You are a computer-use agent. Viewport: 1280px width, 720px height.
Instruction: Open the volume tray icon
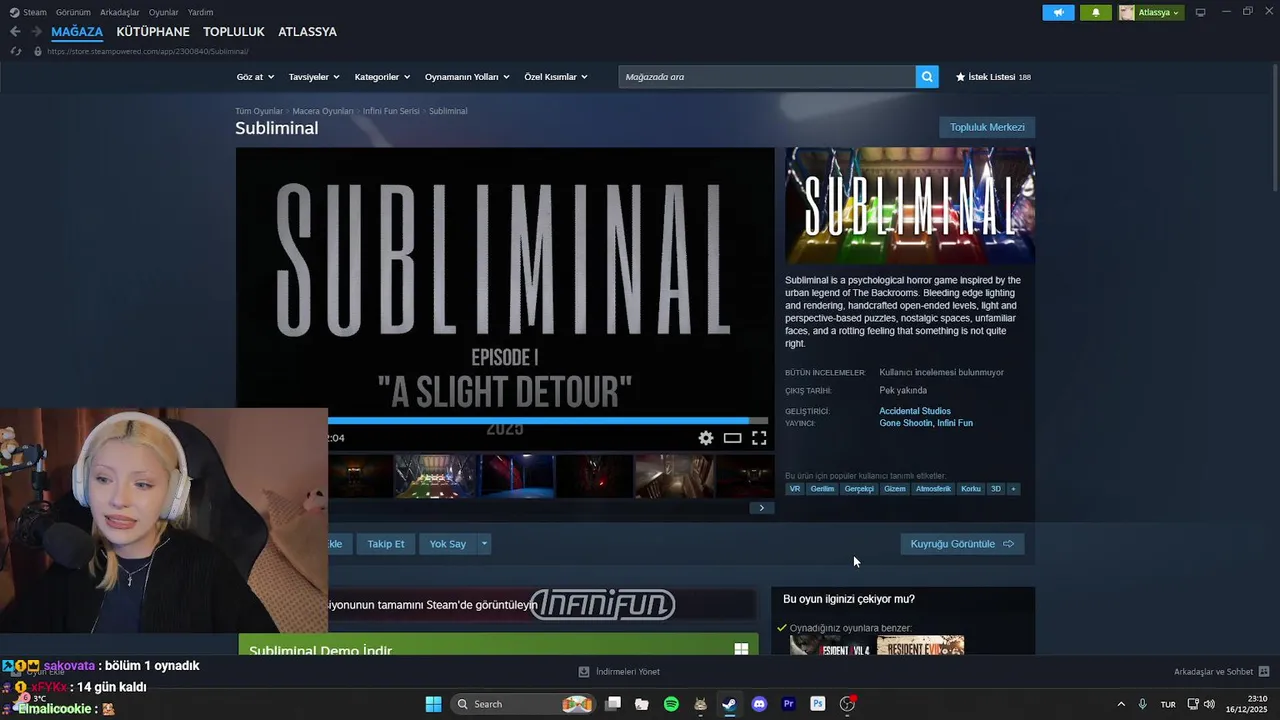coord(1209,704)
